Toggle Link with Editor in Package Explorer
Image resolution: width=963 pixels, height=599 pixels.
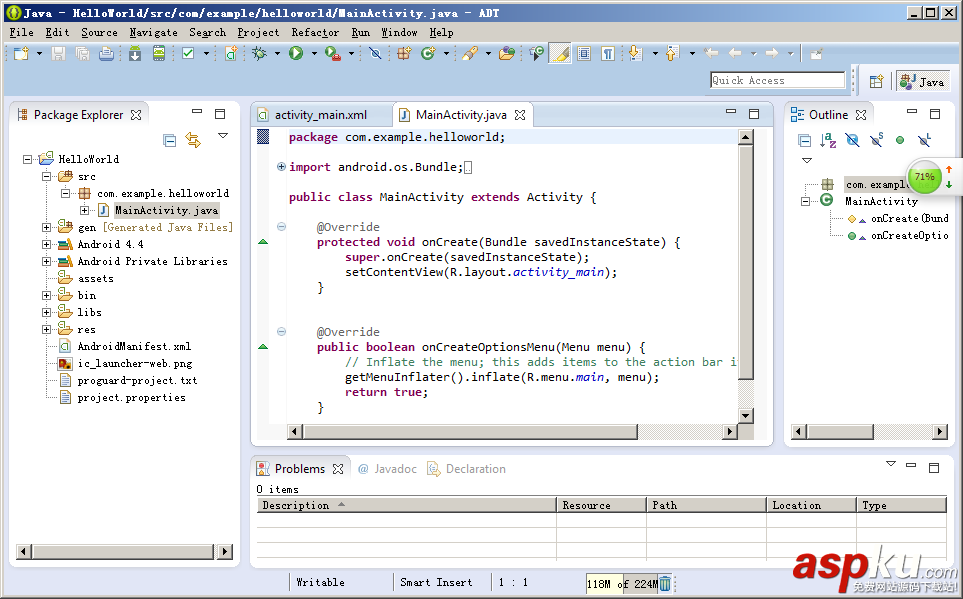(193, 140)
